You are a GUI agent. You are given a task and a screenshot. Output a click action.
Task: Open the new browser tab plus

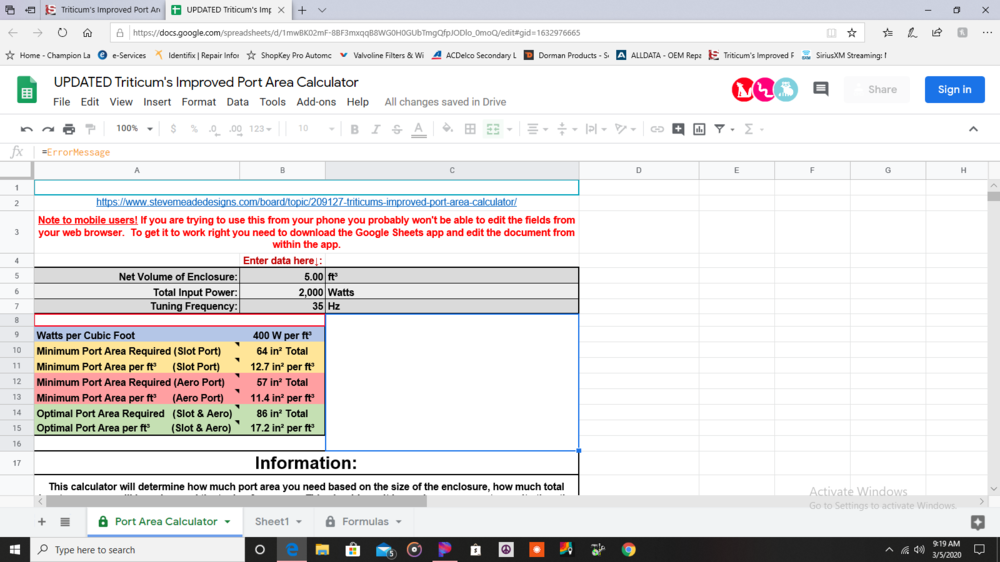pyautogui.click(x=302, y=10)
